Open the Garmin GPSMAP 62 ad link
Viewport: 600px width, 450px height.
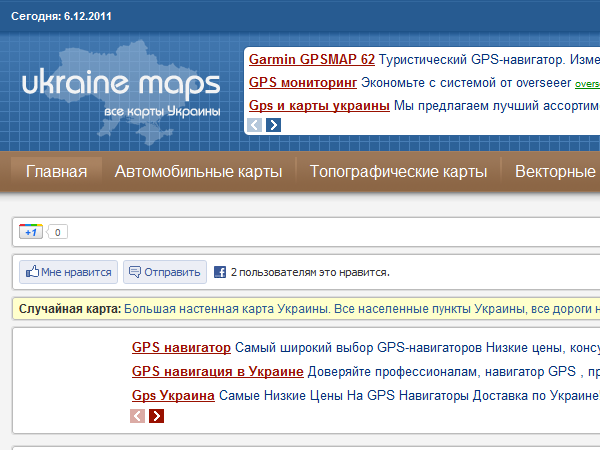[312, 59]
